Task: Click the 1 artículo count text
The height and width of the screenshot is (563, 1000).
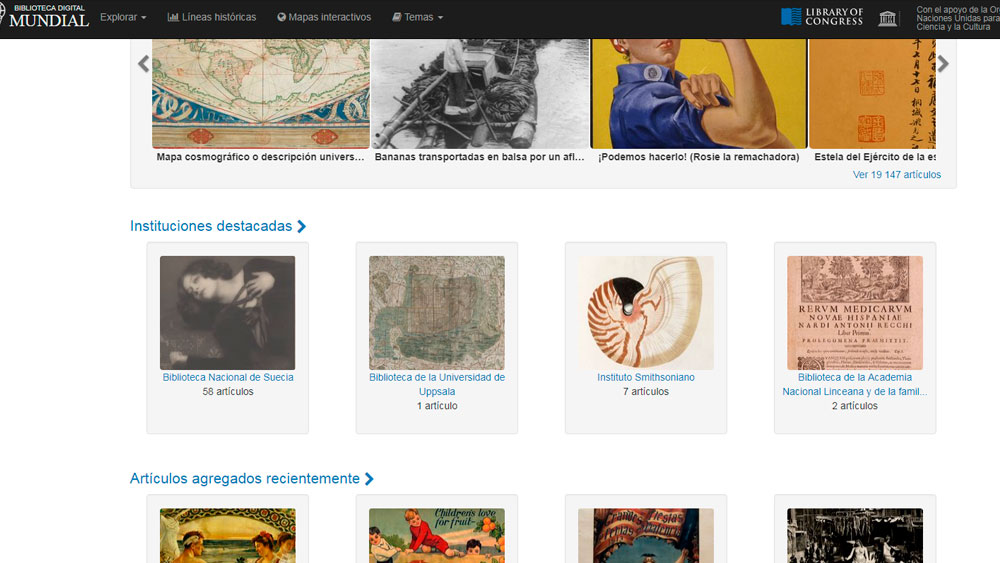Action: pyautogui.click(x=437, y=406)
